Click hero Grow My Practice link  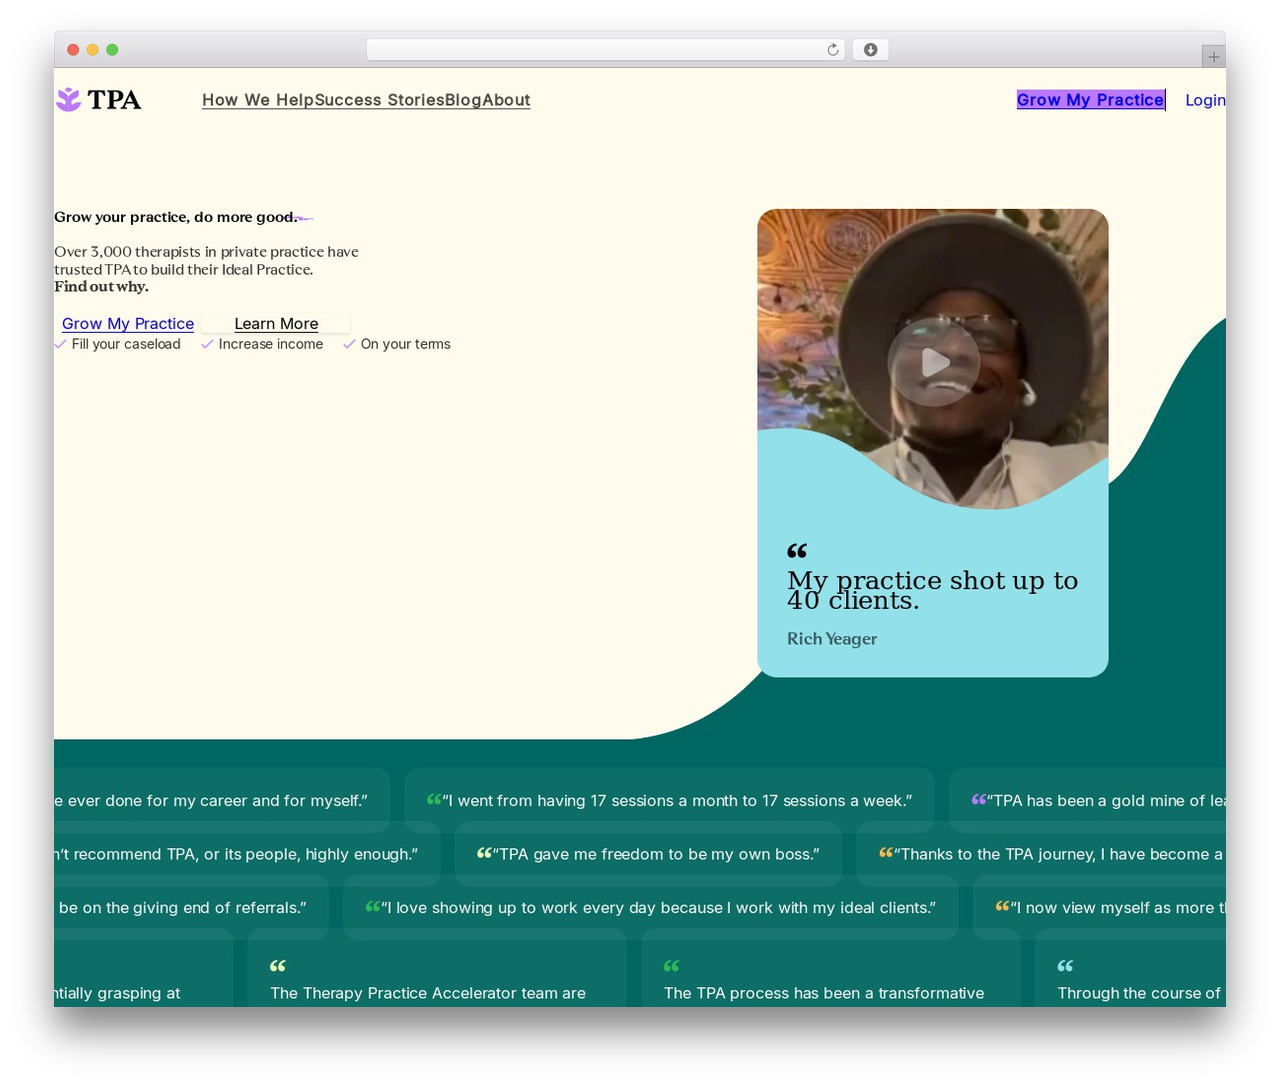(x=128, y=324)
